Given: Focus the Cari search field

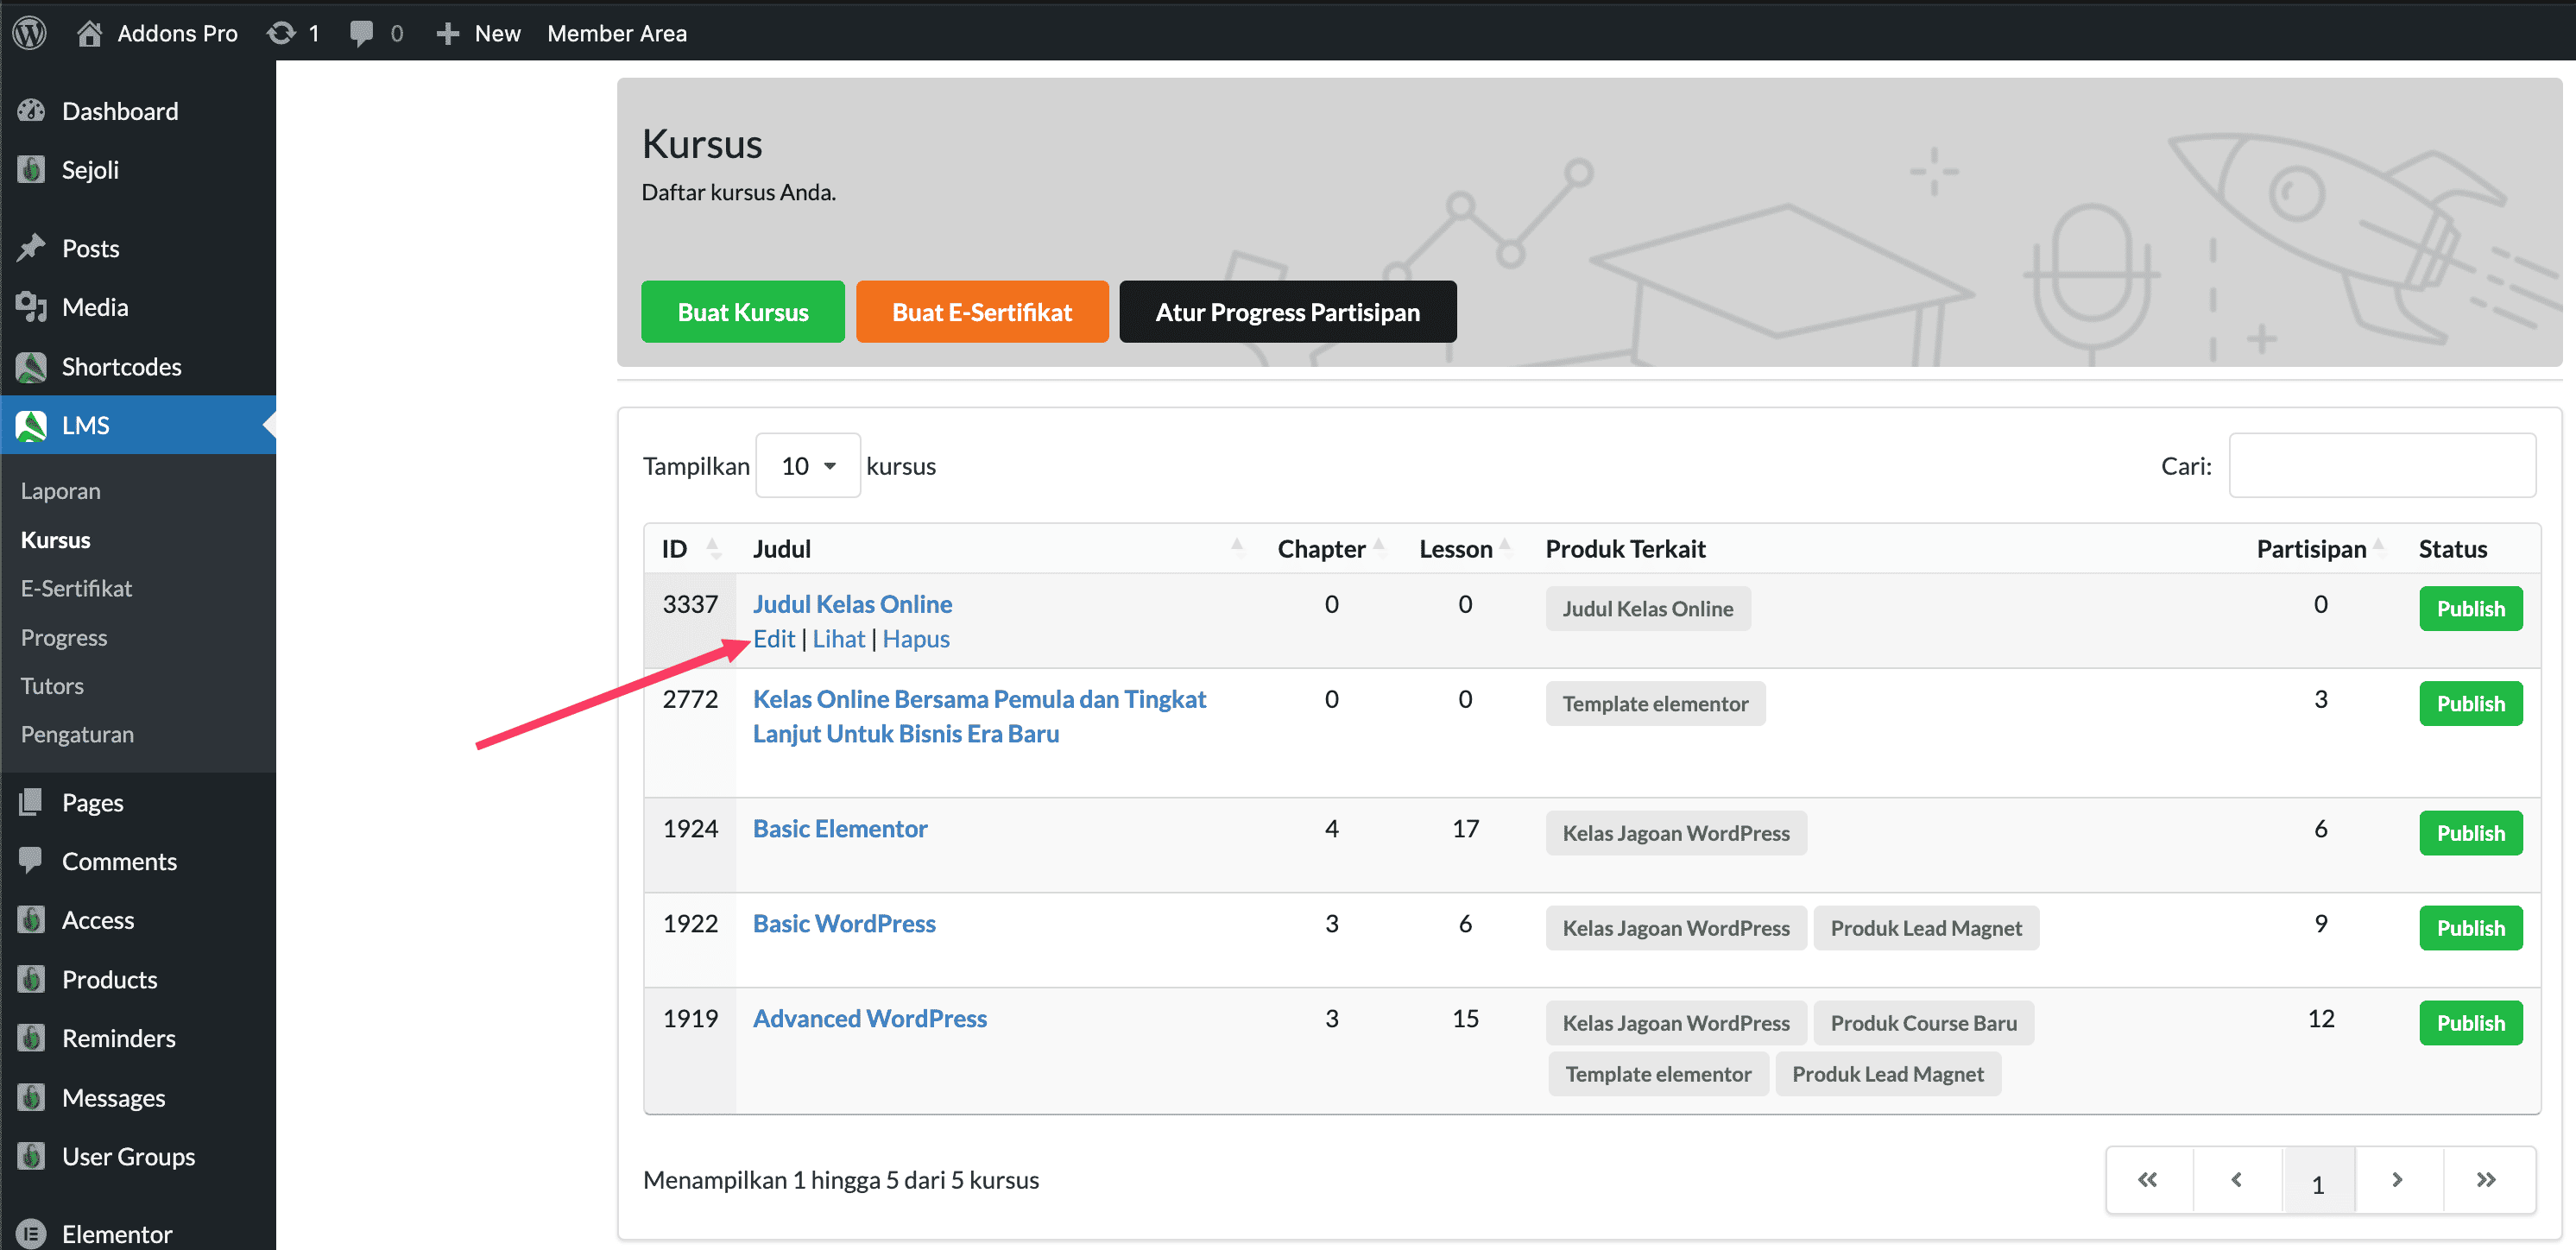Looking at the screenshot, I should pos(2381,466).
